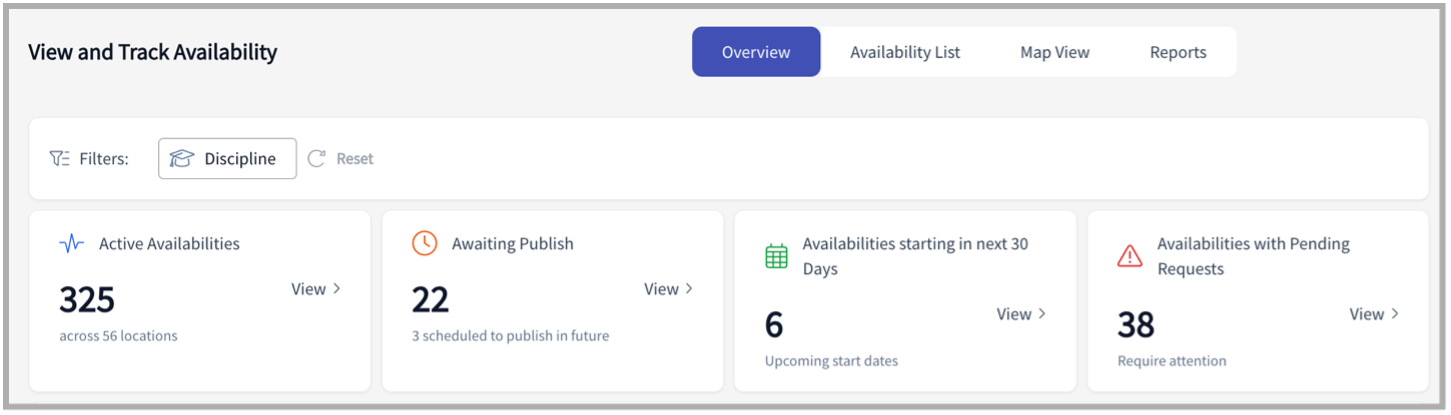Image resolution: width=1451 pixels, height=415 pixels.
Task: Switch to the Overview tab
Action: point(756,52)
